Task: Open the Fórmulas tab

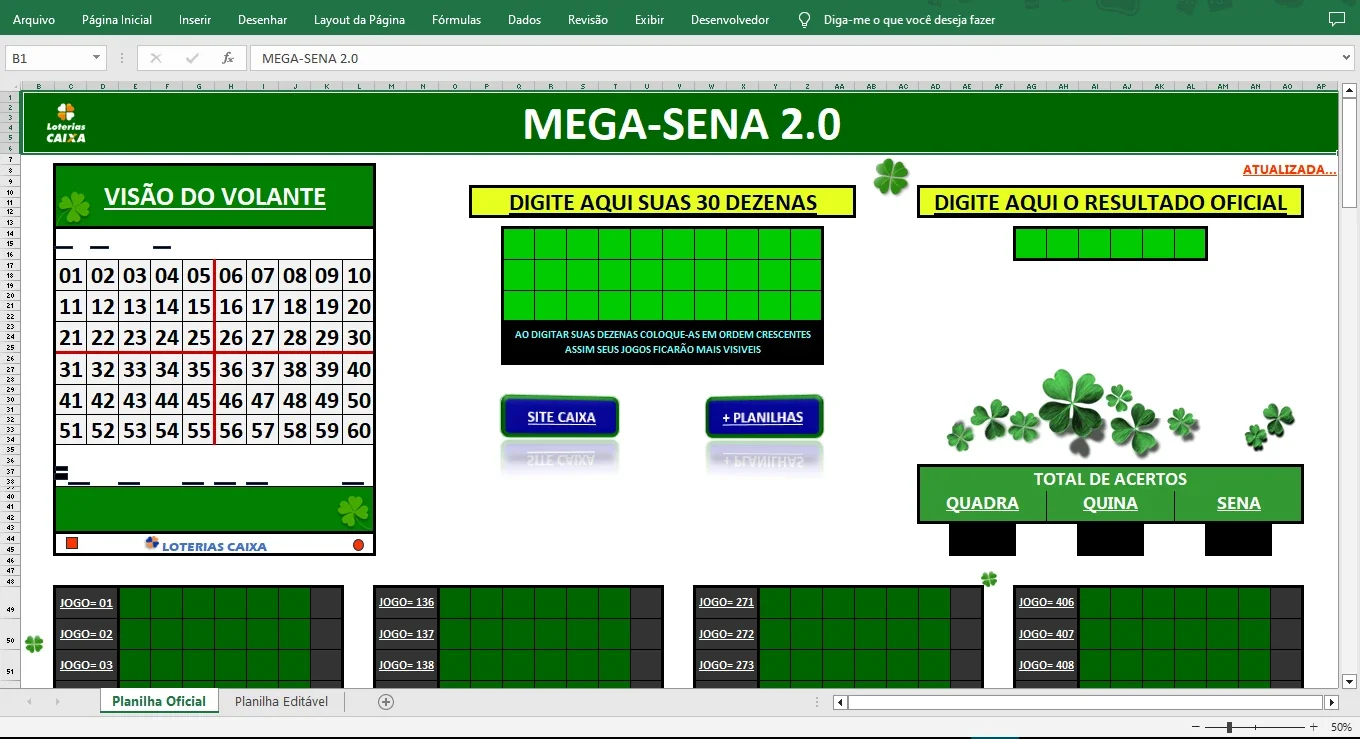Action: point(456,20)
